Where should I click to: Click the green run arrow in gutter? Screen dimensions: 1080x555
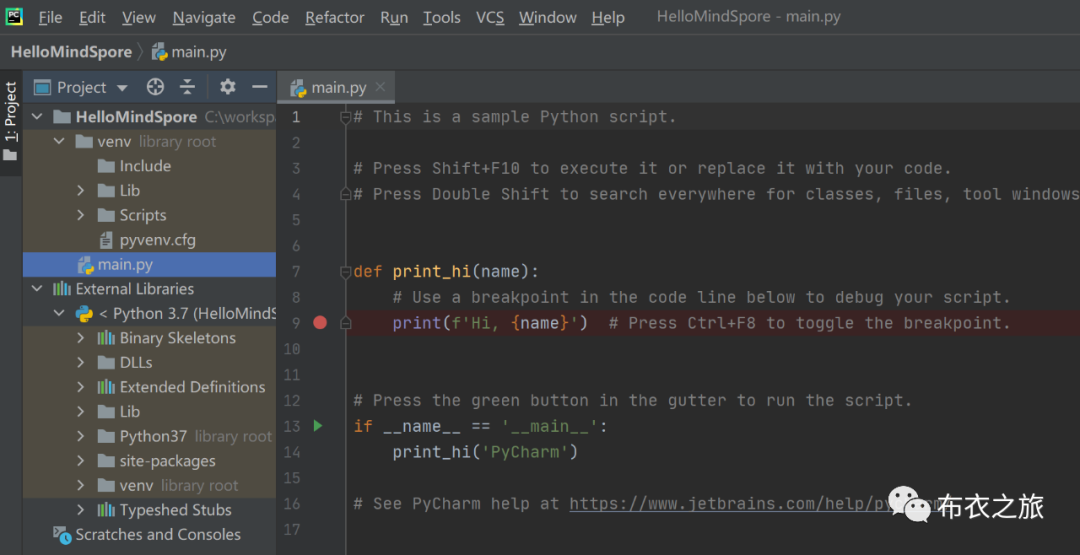318,426
